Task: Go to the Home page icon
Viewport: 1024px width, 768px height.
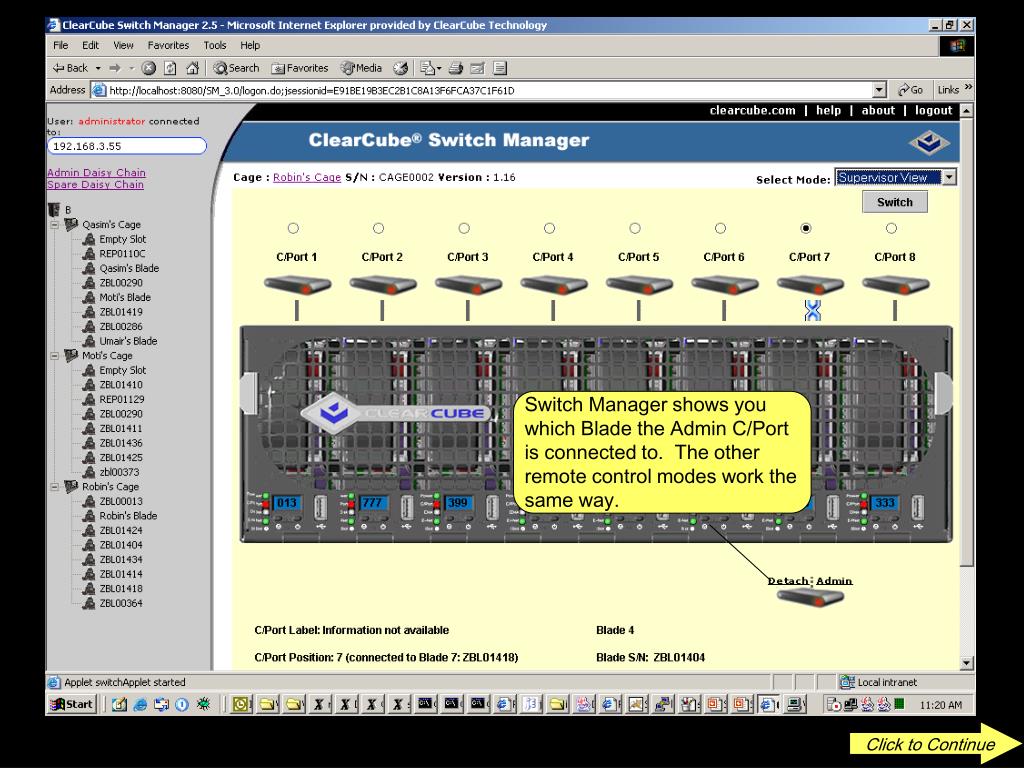Action: pos(192,68)
